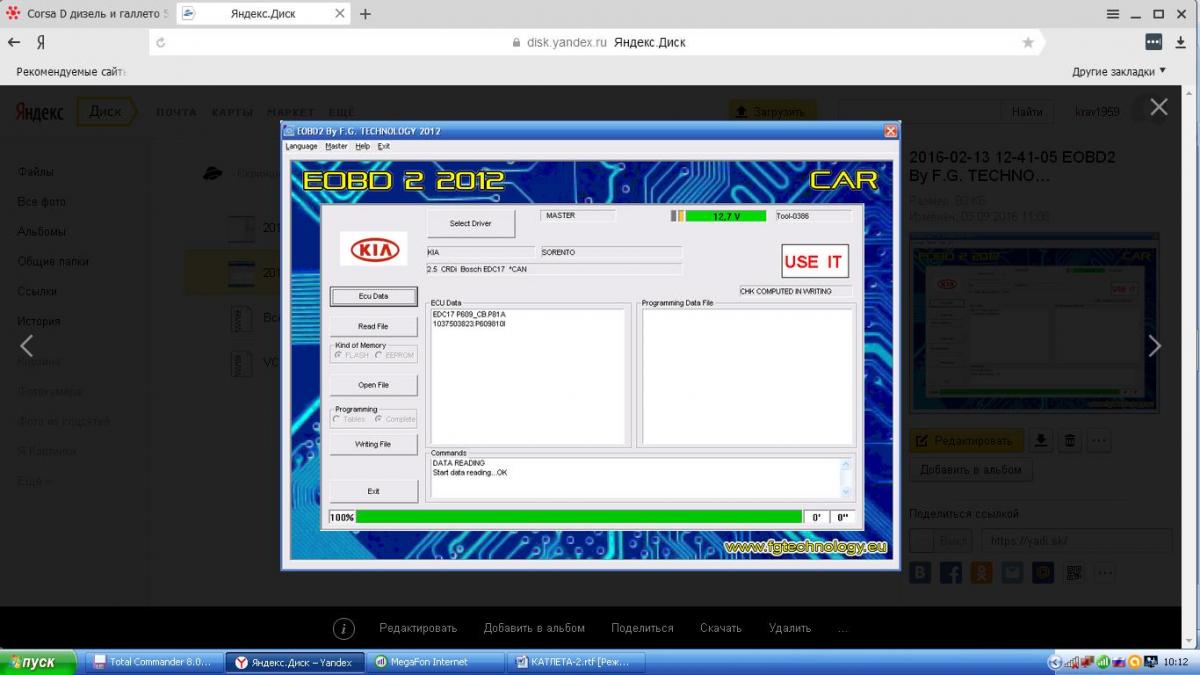Select the EEPROM memory radio button
This screenshot has width=1200, height=675.
click(378, 355)
